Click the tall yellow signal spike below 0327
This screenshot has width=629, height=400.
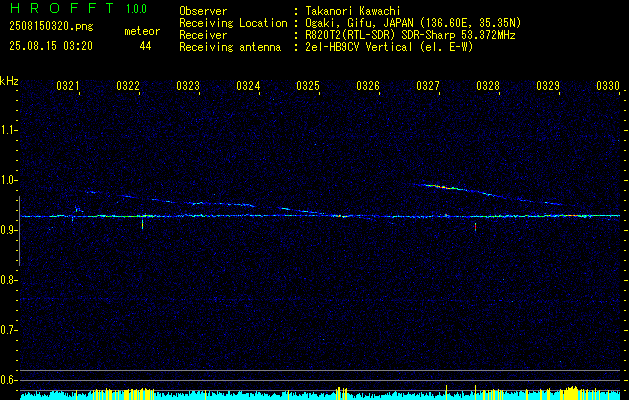(446, 392)
